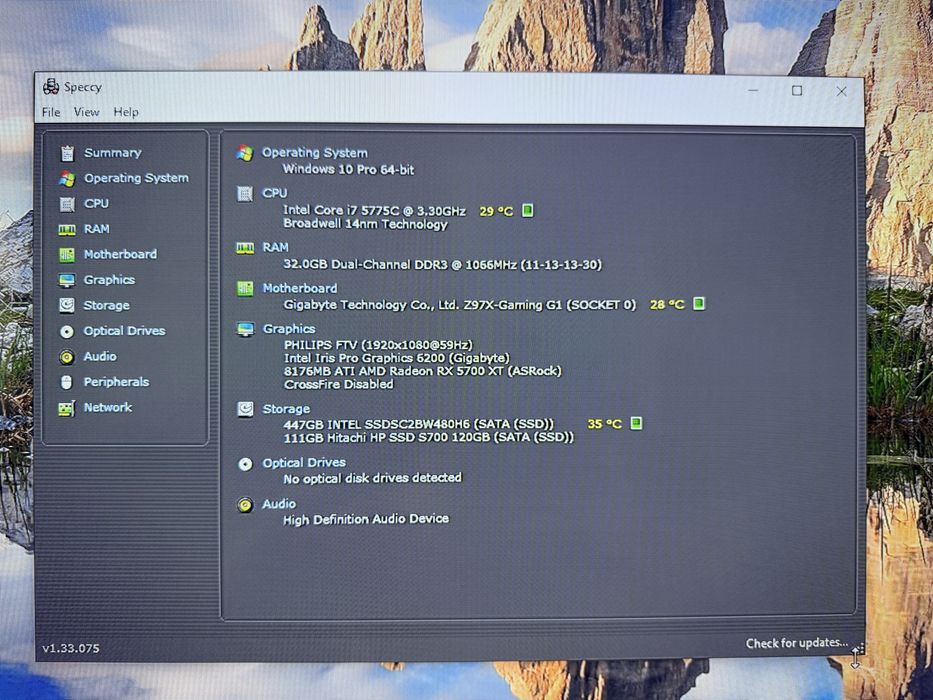This screenshot has width=933, height=700.
Task: Click the Motherboard icon beside summary heading
Action: (245, 289)
